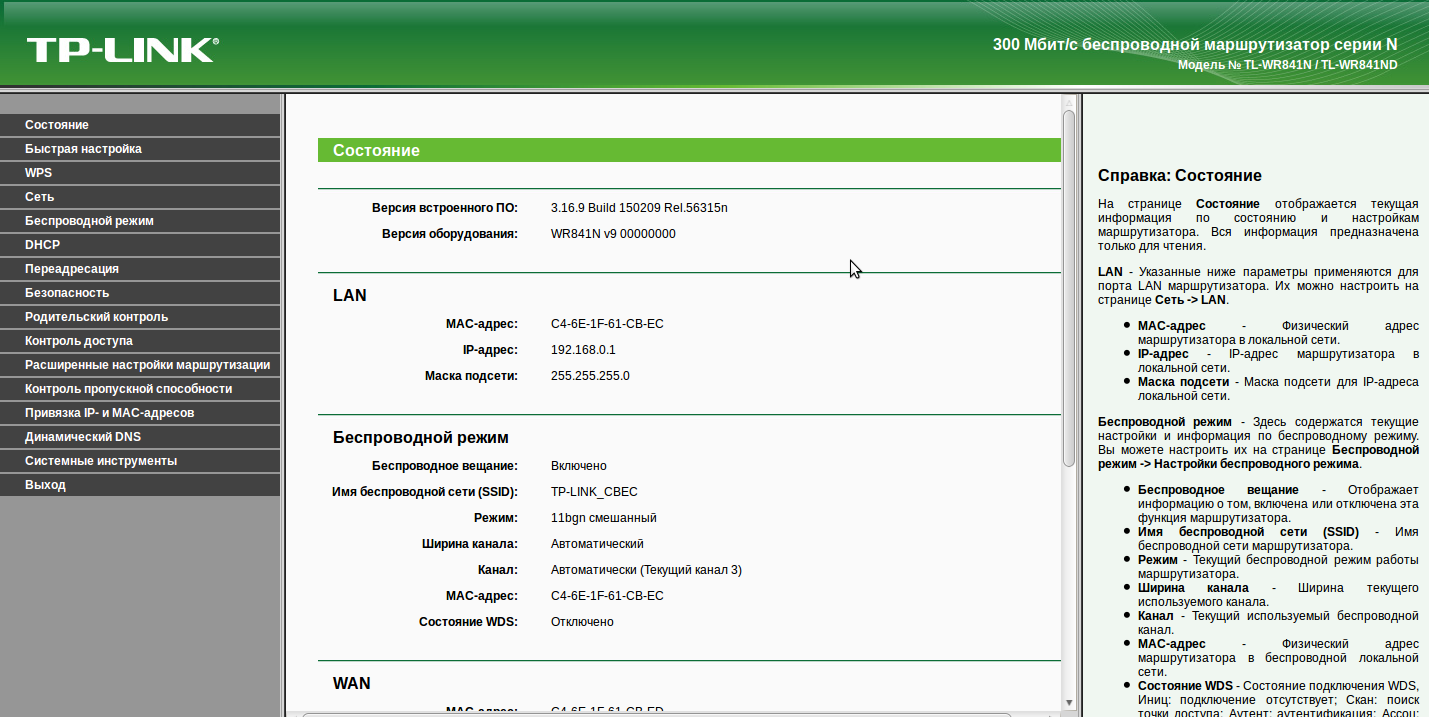Viewport: 1429px width, 717px height.
Task: Click the LAN MAC address C4-6E-1F-61-CB-EC
Action: coord(607,324)
